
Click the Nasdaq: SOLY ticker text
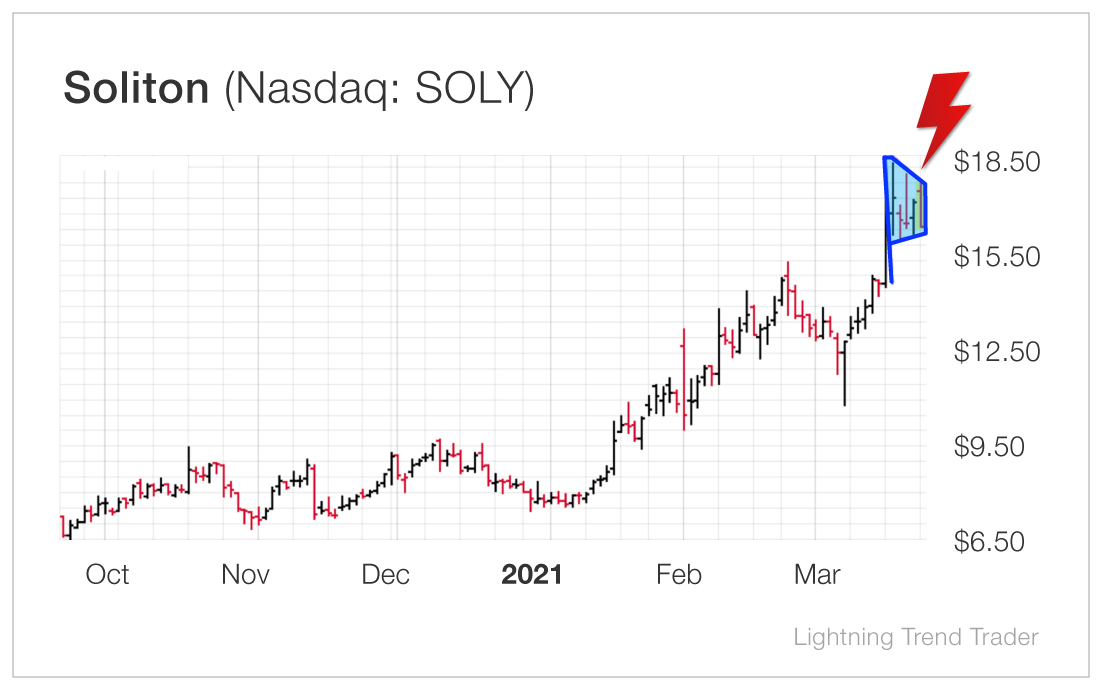[380, 90]
